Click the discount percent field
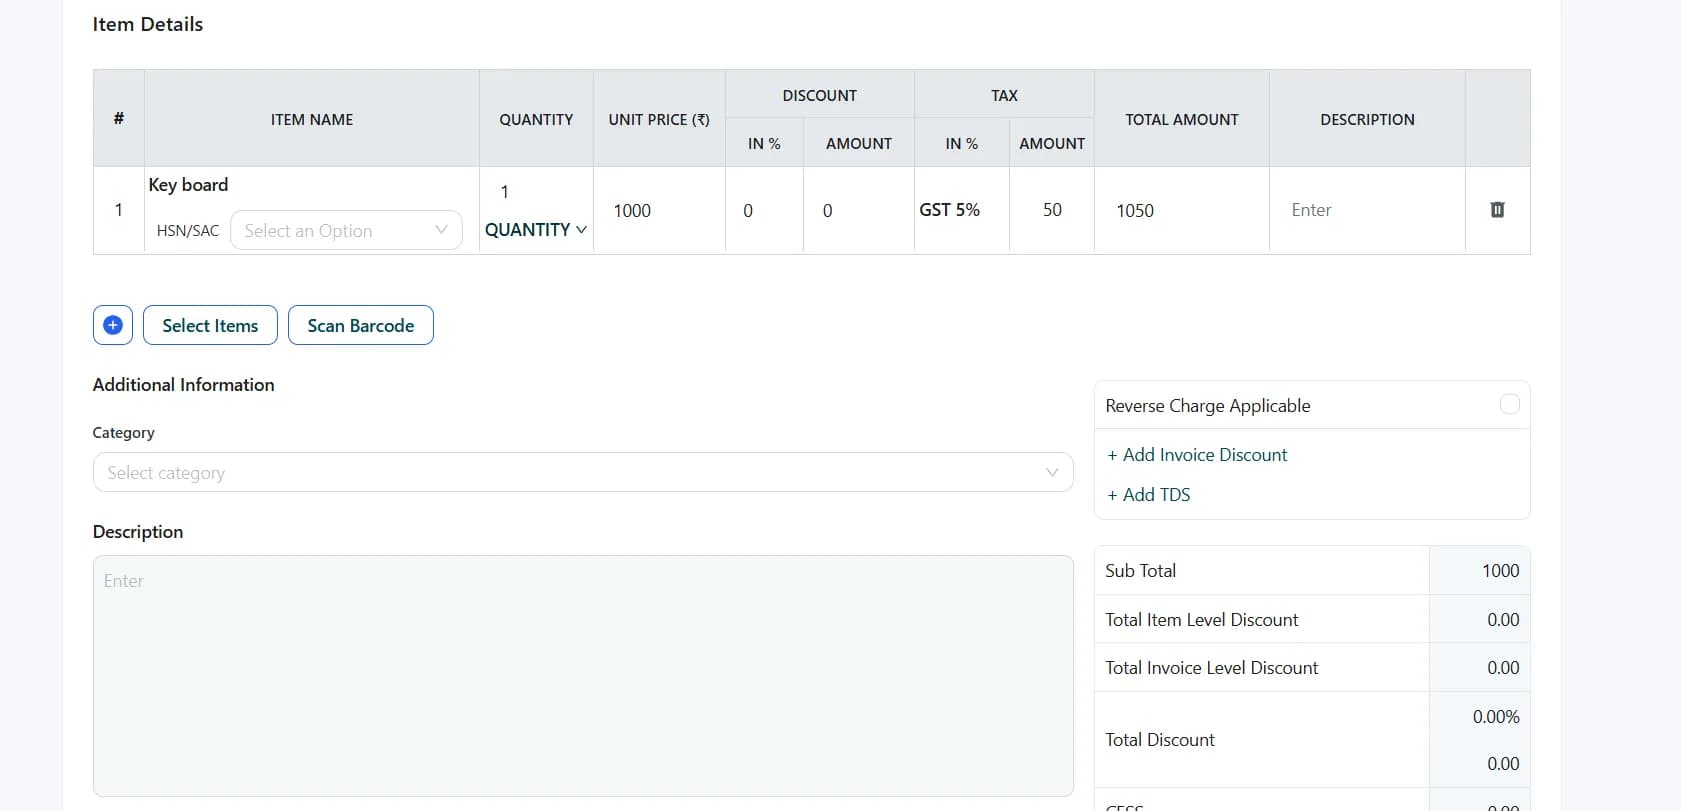1681x811 pixels. pos(764,211)
